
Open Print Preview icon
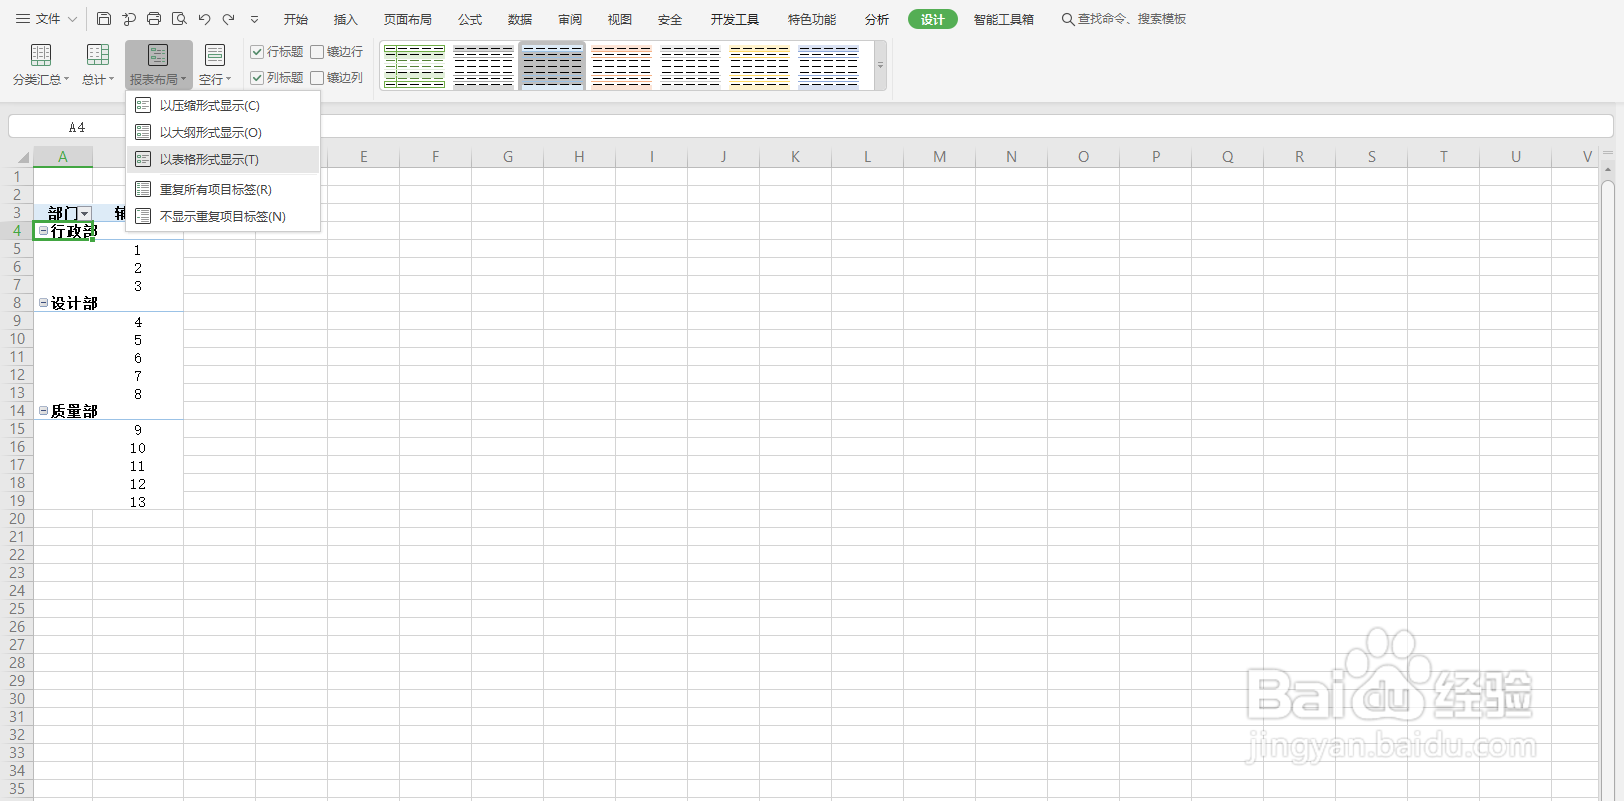[179, 19]
